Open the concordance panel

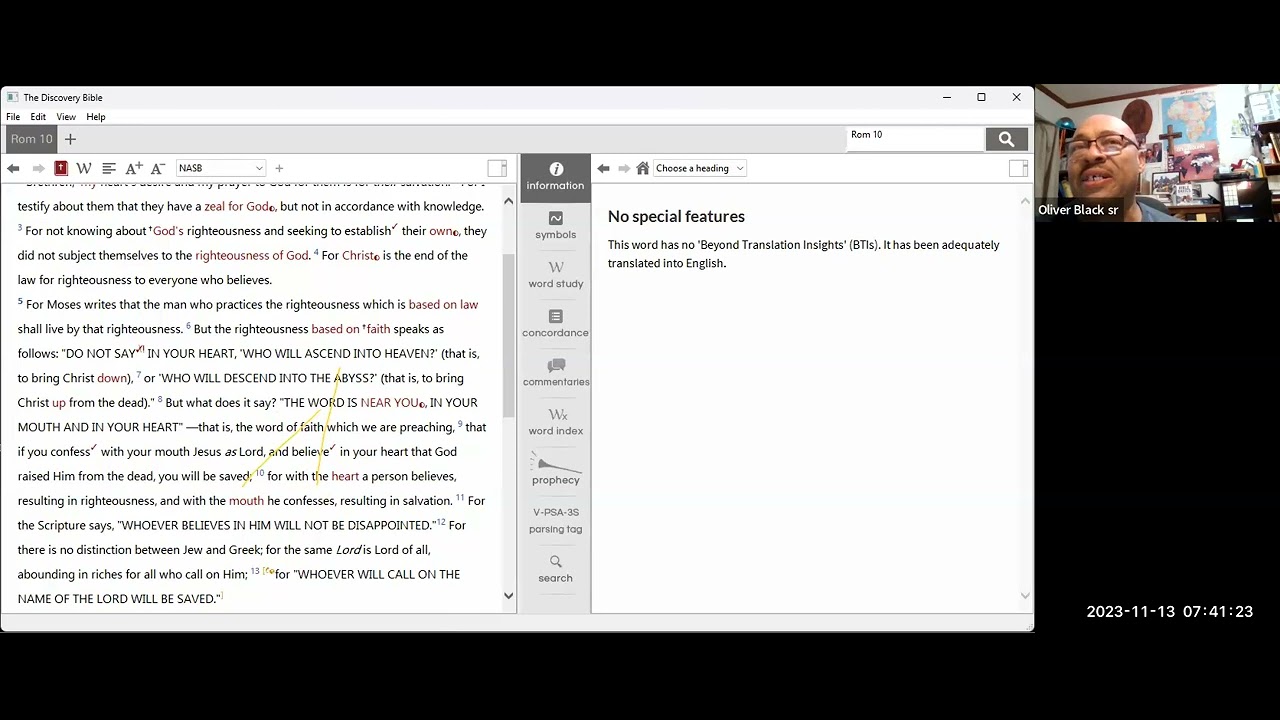555,323
